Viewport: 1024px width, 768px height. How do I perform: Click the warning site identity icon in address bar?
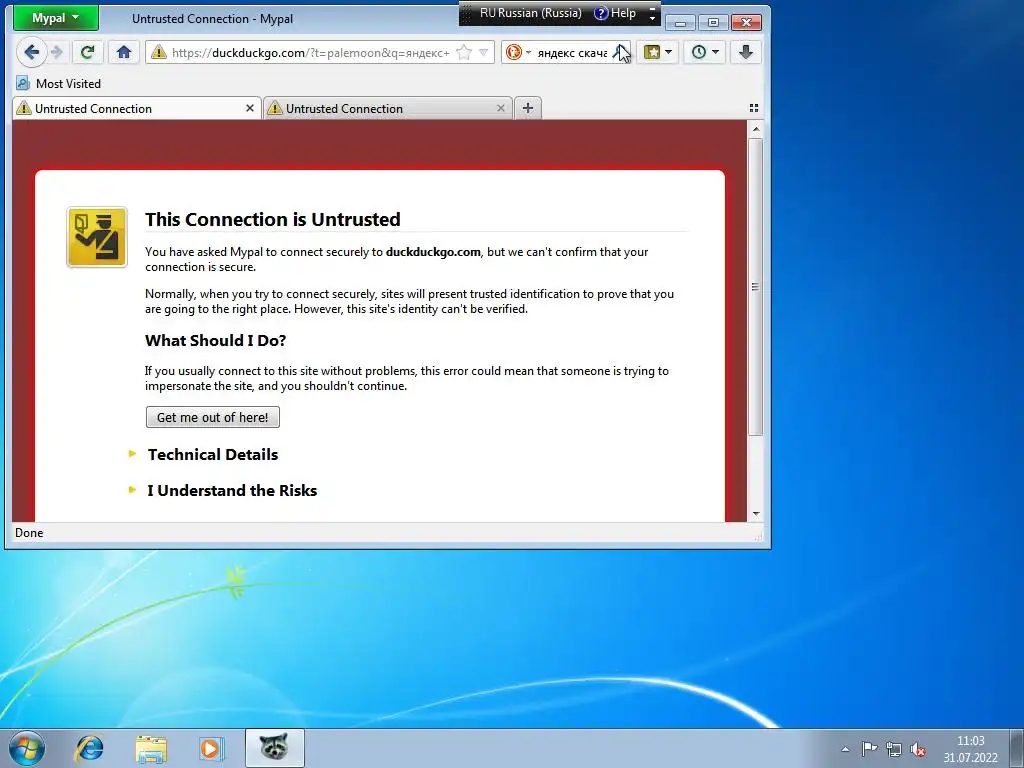pos(159,52)
